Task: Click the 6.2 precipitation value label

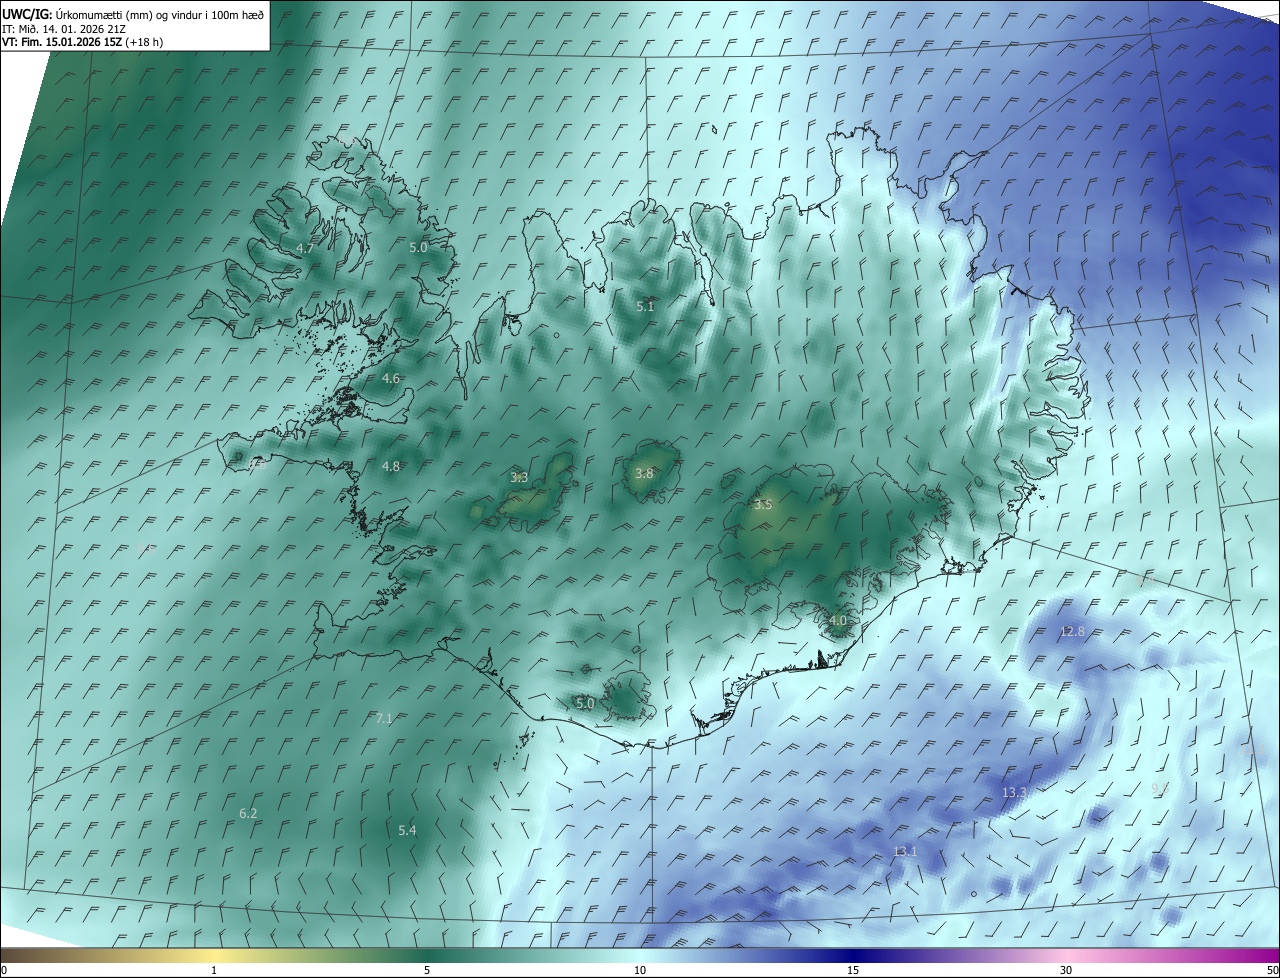Action: [248, 814]
